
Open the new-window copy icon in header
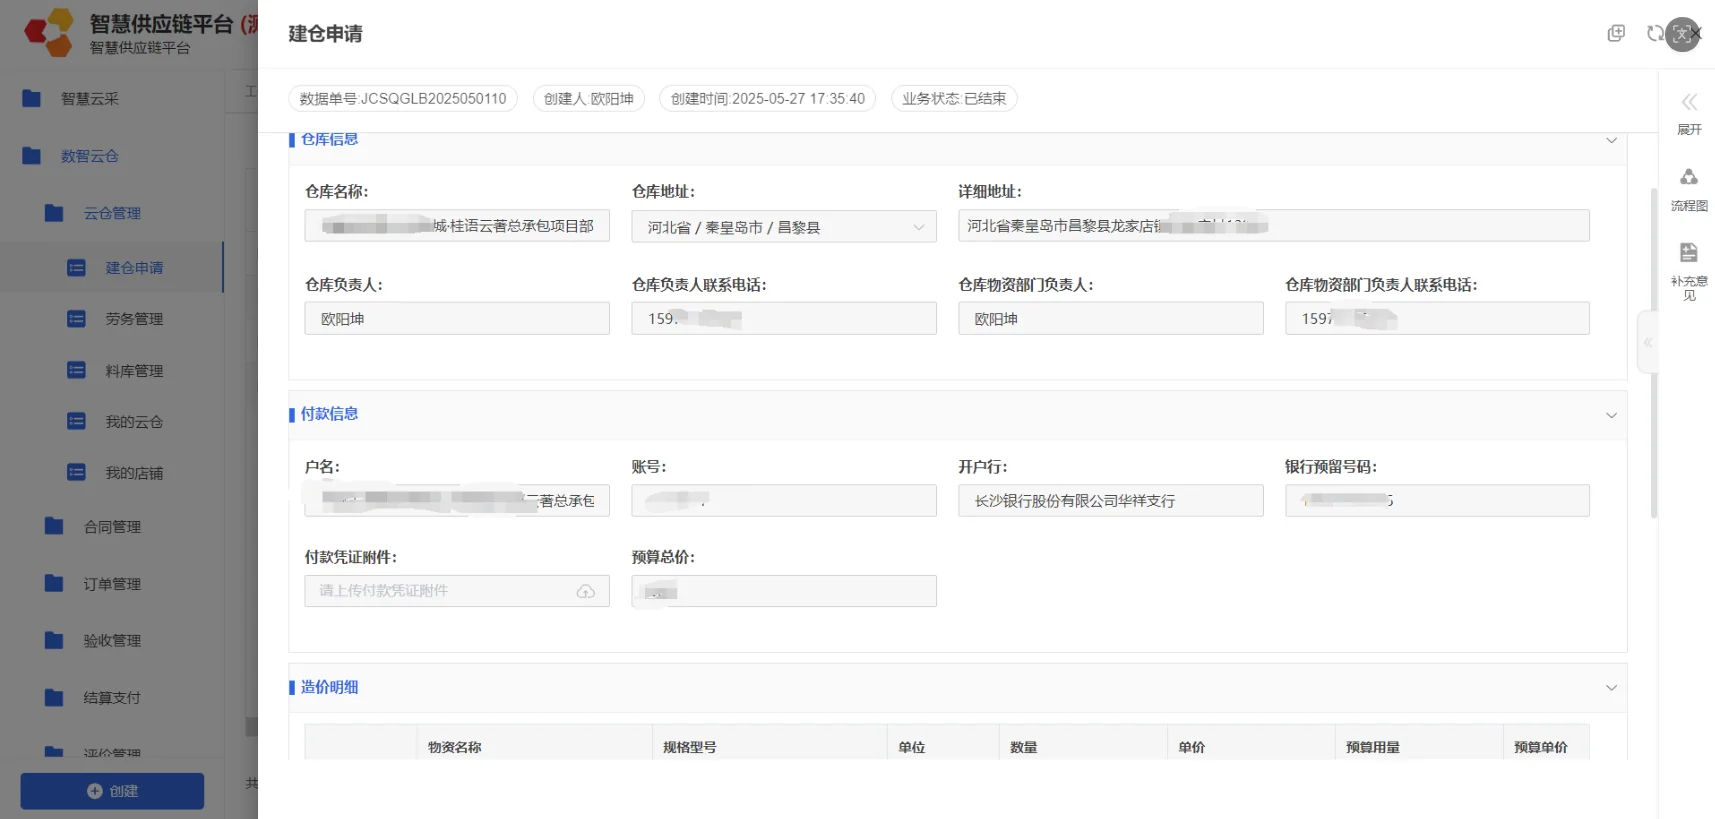pyautogui.click(x=1615, y=33)
